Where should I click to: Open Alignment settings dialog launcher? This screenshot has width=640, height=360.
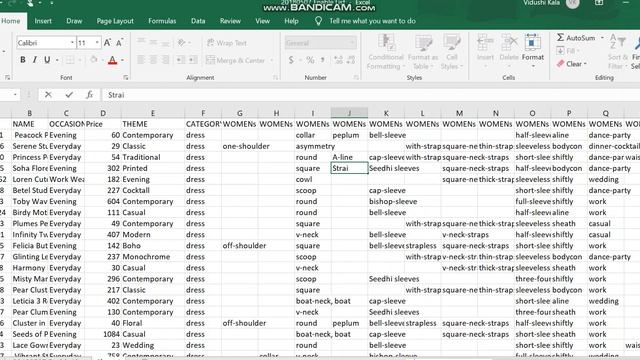pos(276,78)
